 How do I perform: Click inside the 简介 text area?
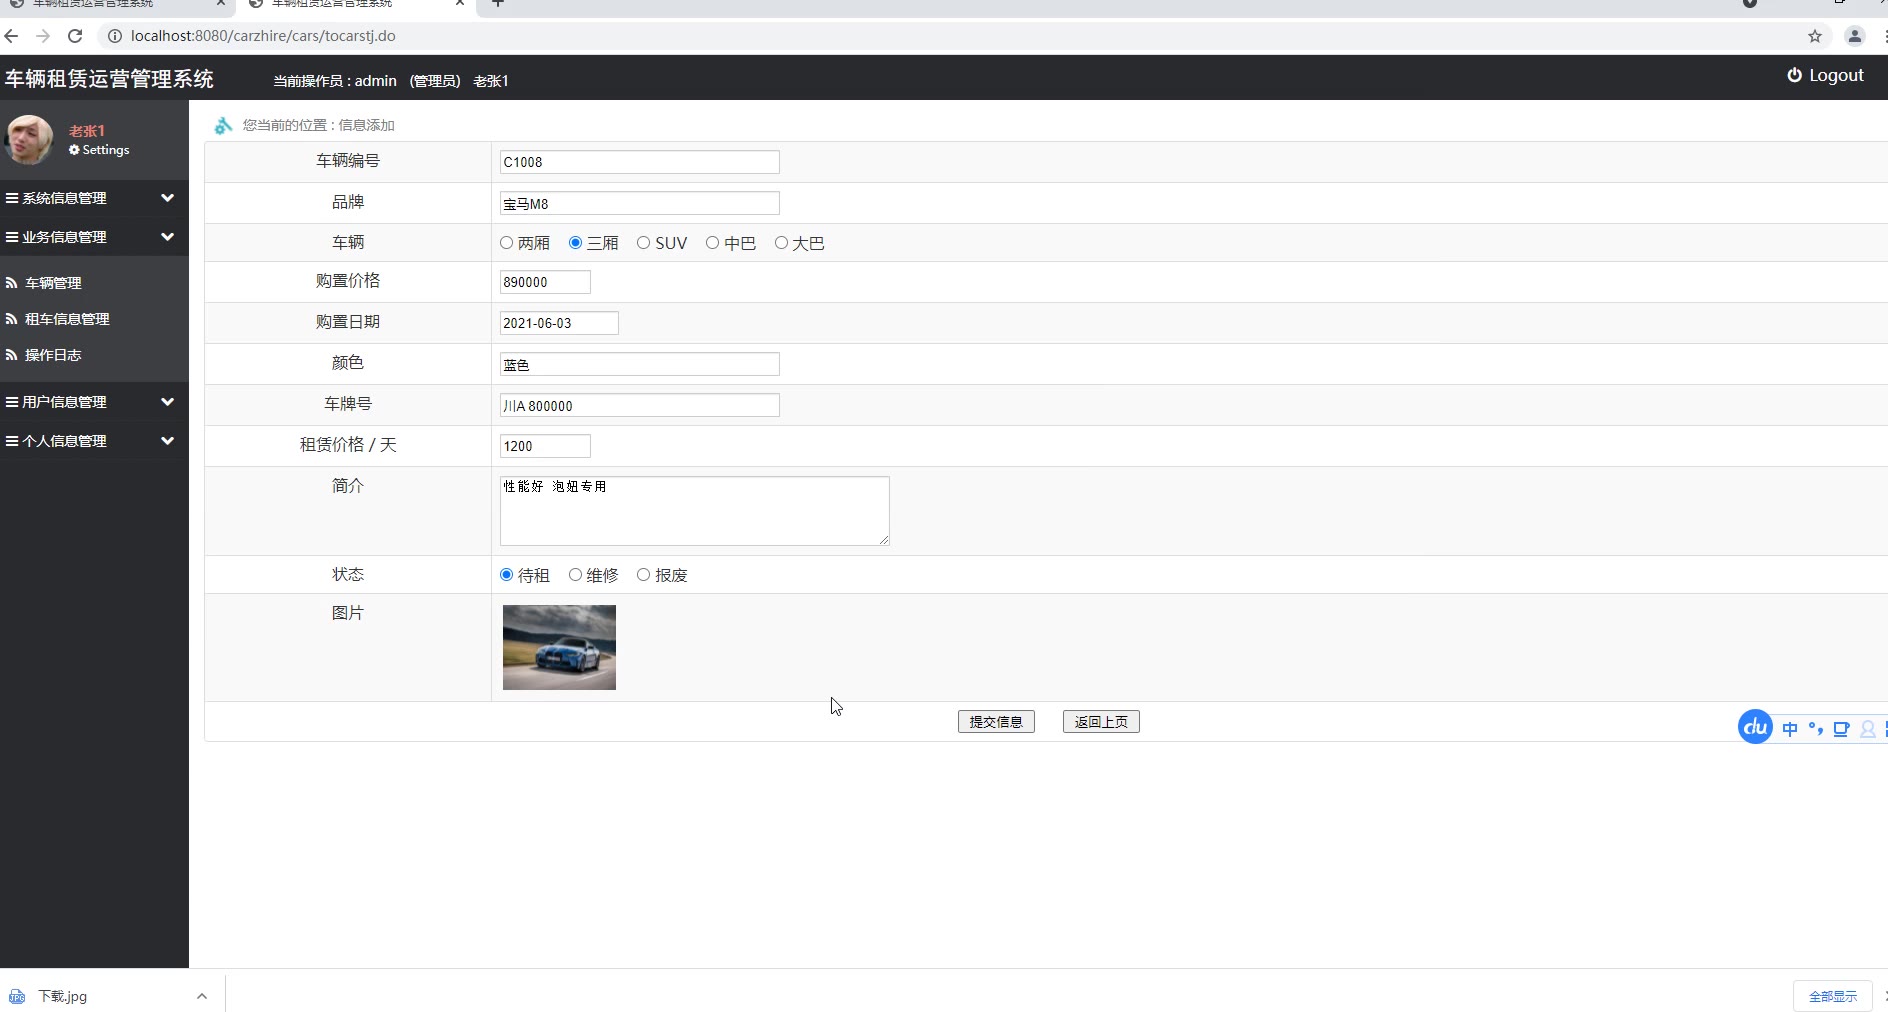pyautogui.click(x=695, y=511)
